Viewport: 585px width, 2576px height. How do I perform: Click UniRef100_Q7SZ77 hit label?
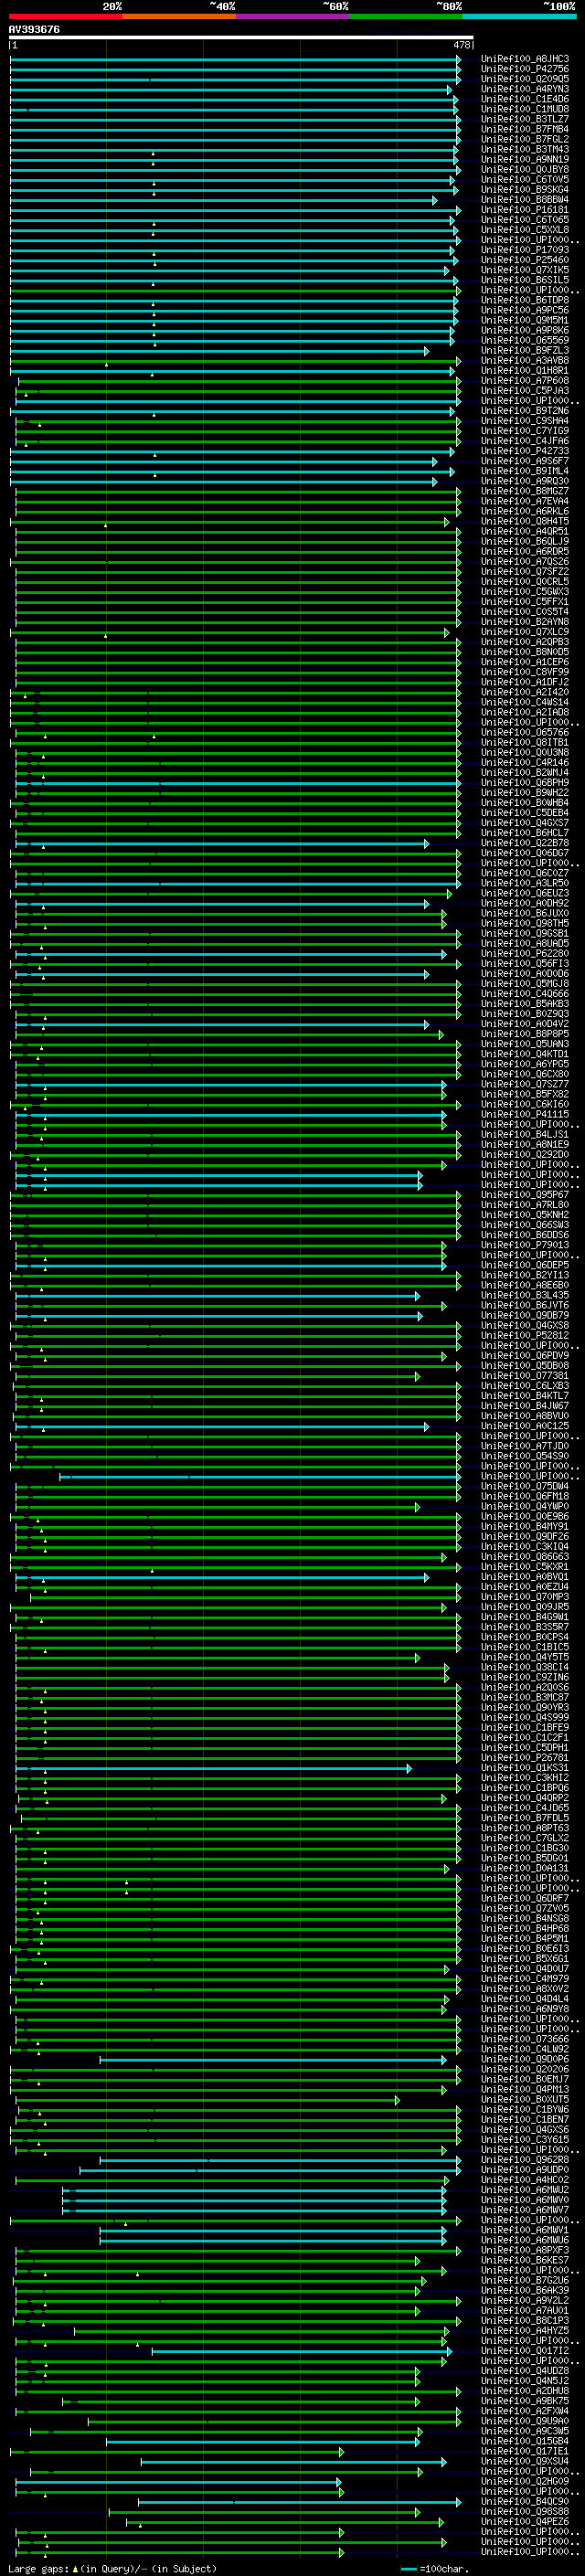pos(525,1084)
